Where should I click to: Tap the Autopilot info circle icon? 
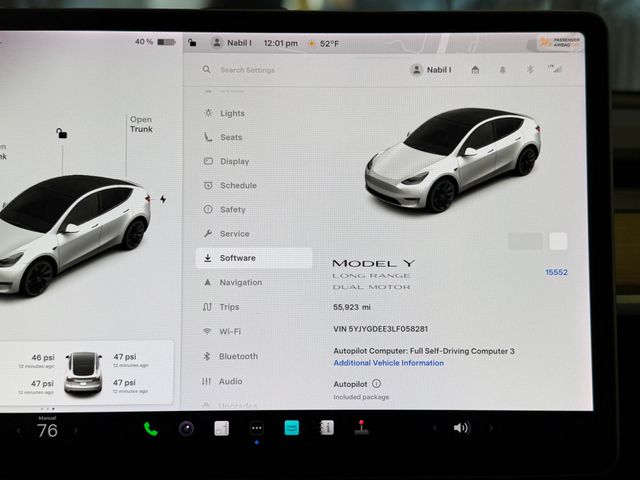[x=376, y=384]
